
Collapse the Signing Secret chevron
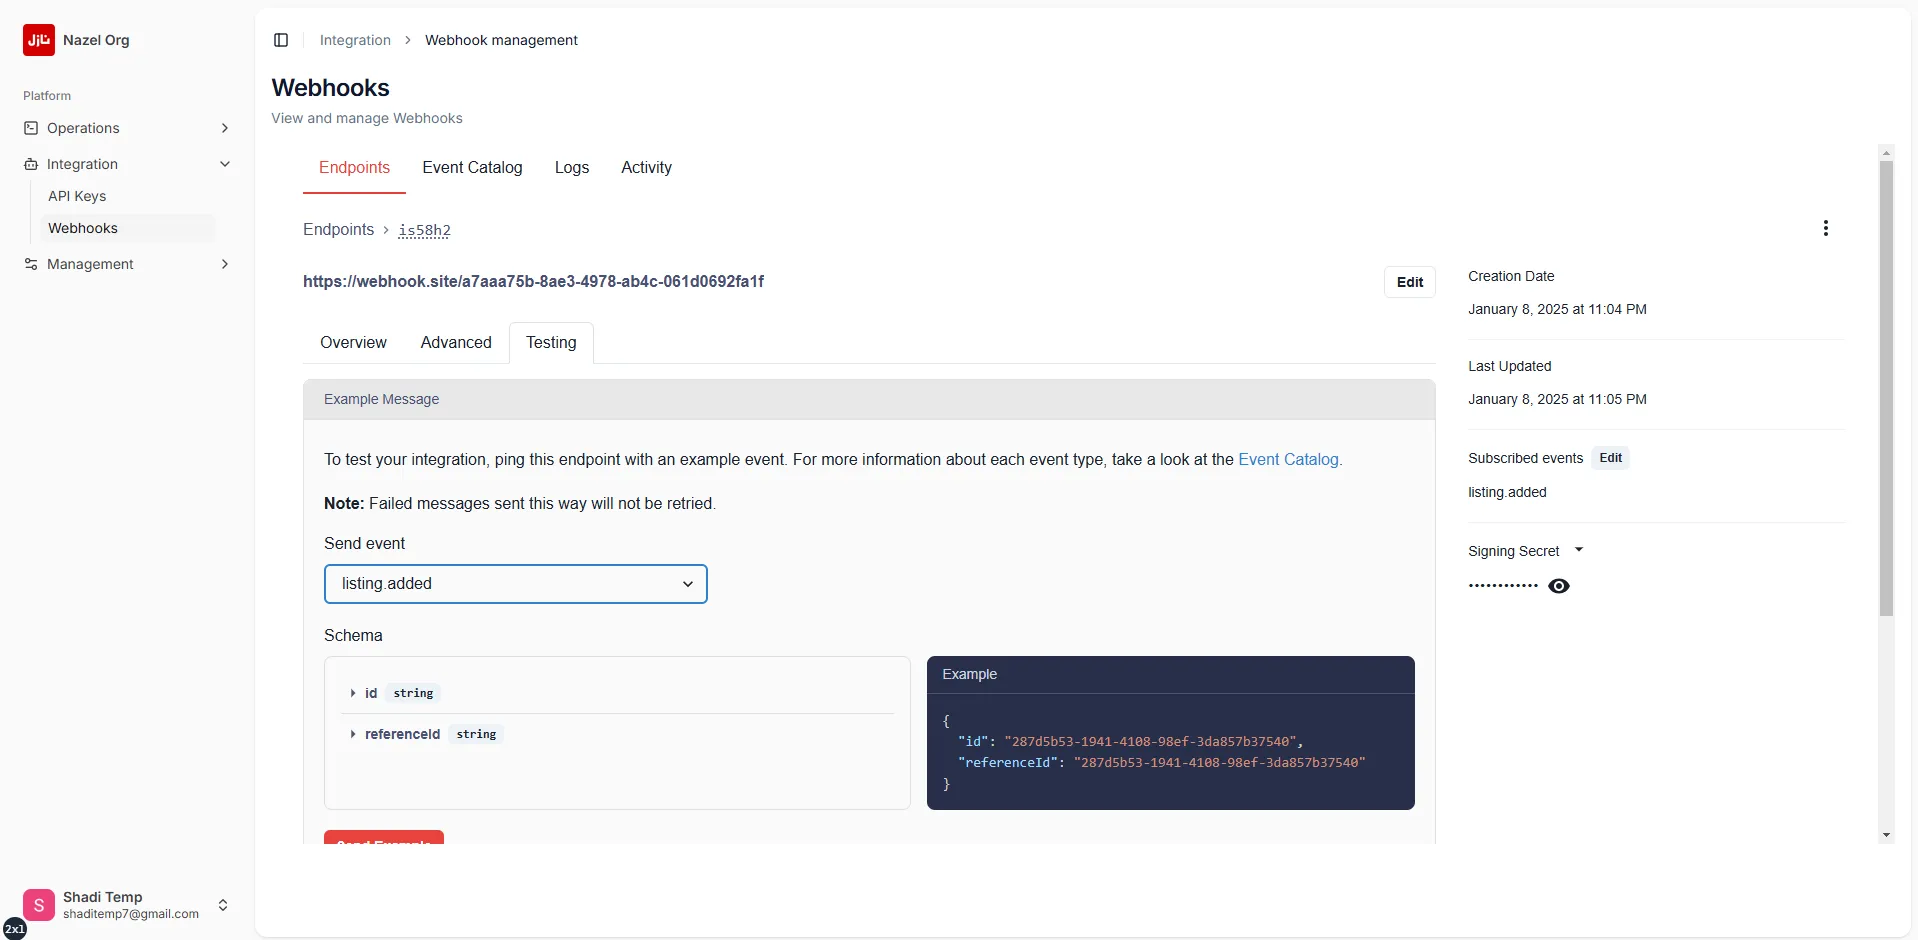[x=1580, y=549]
